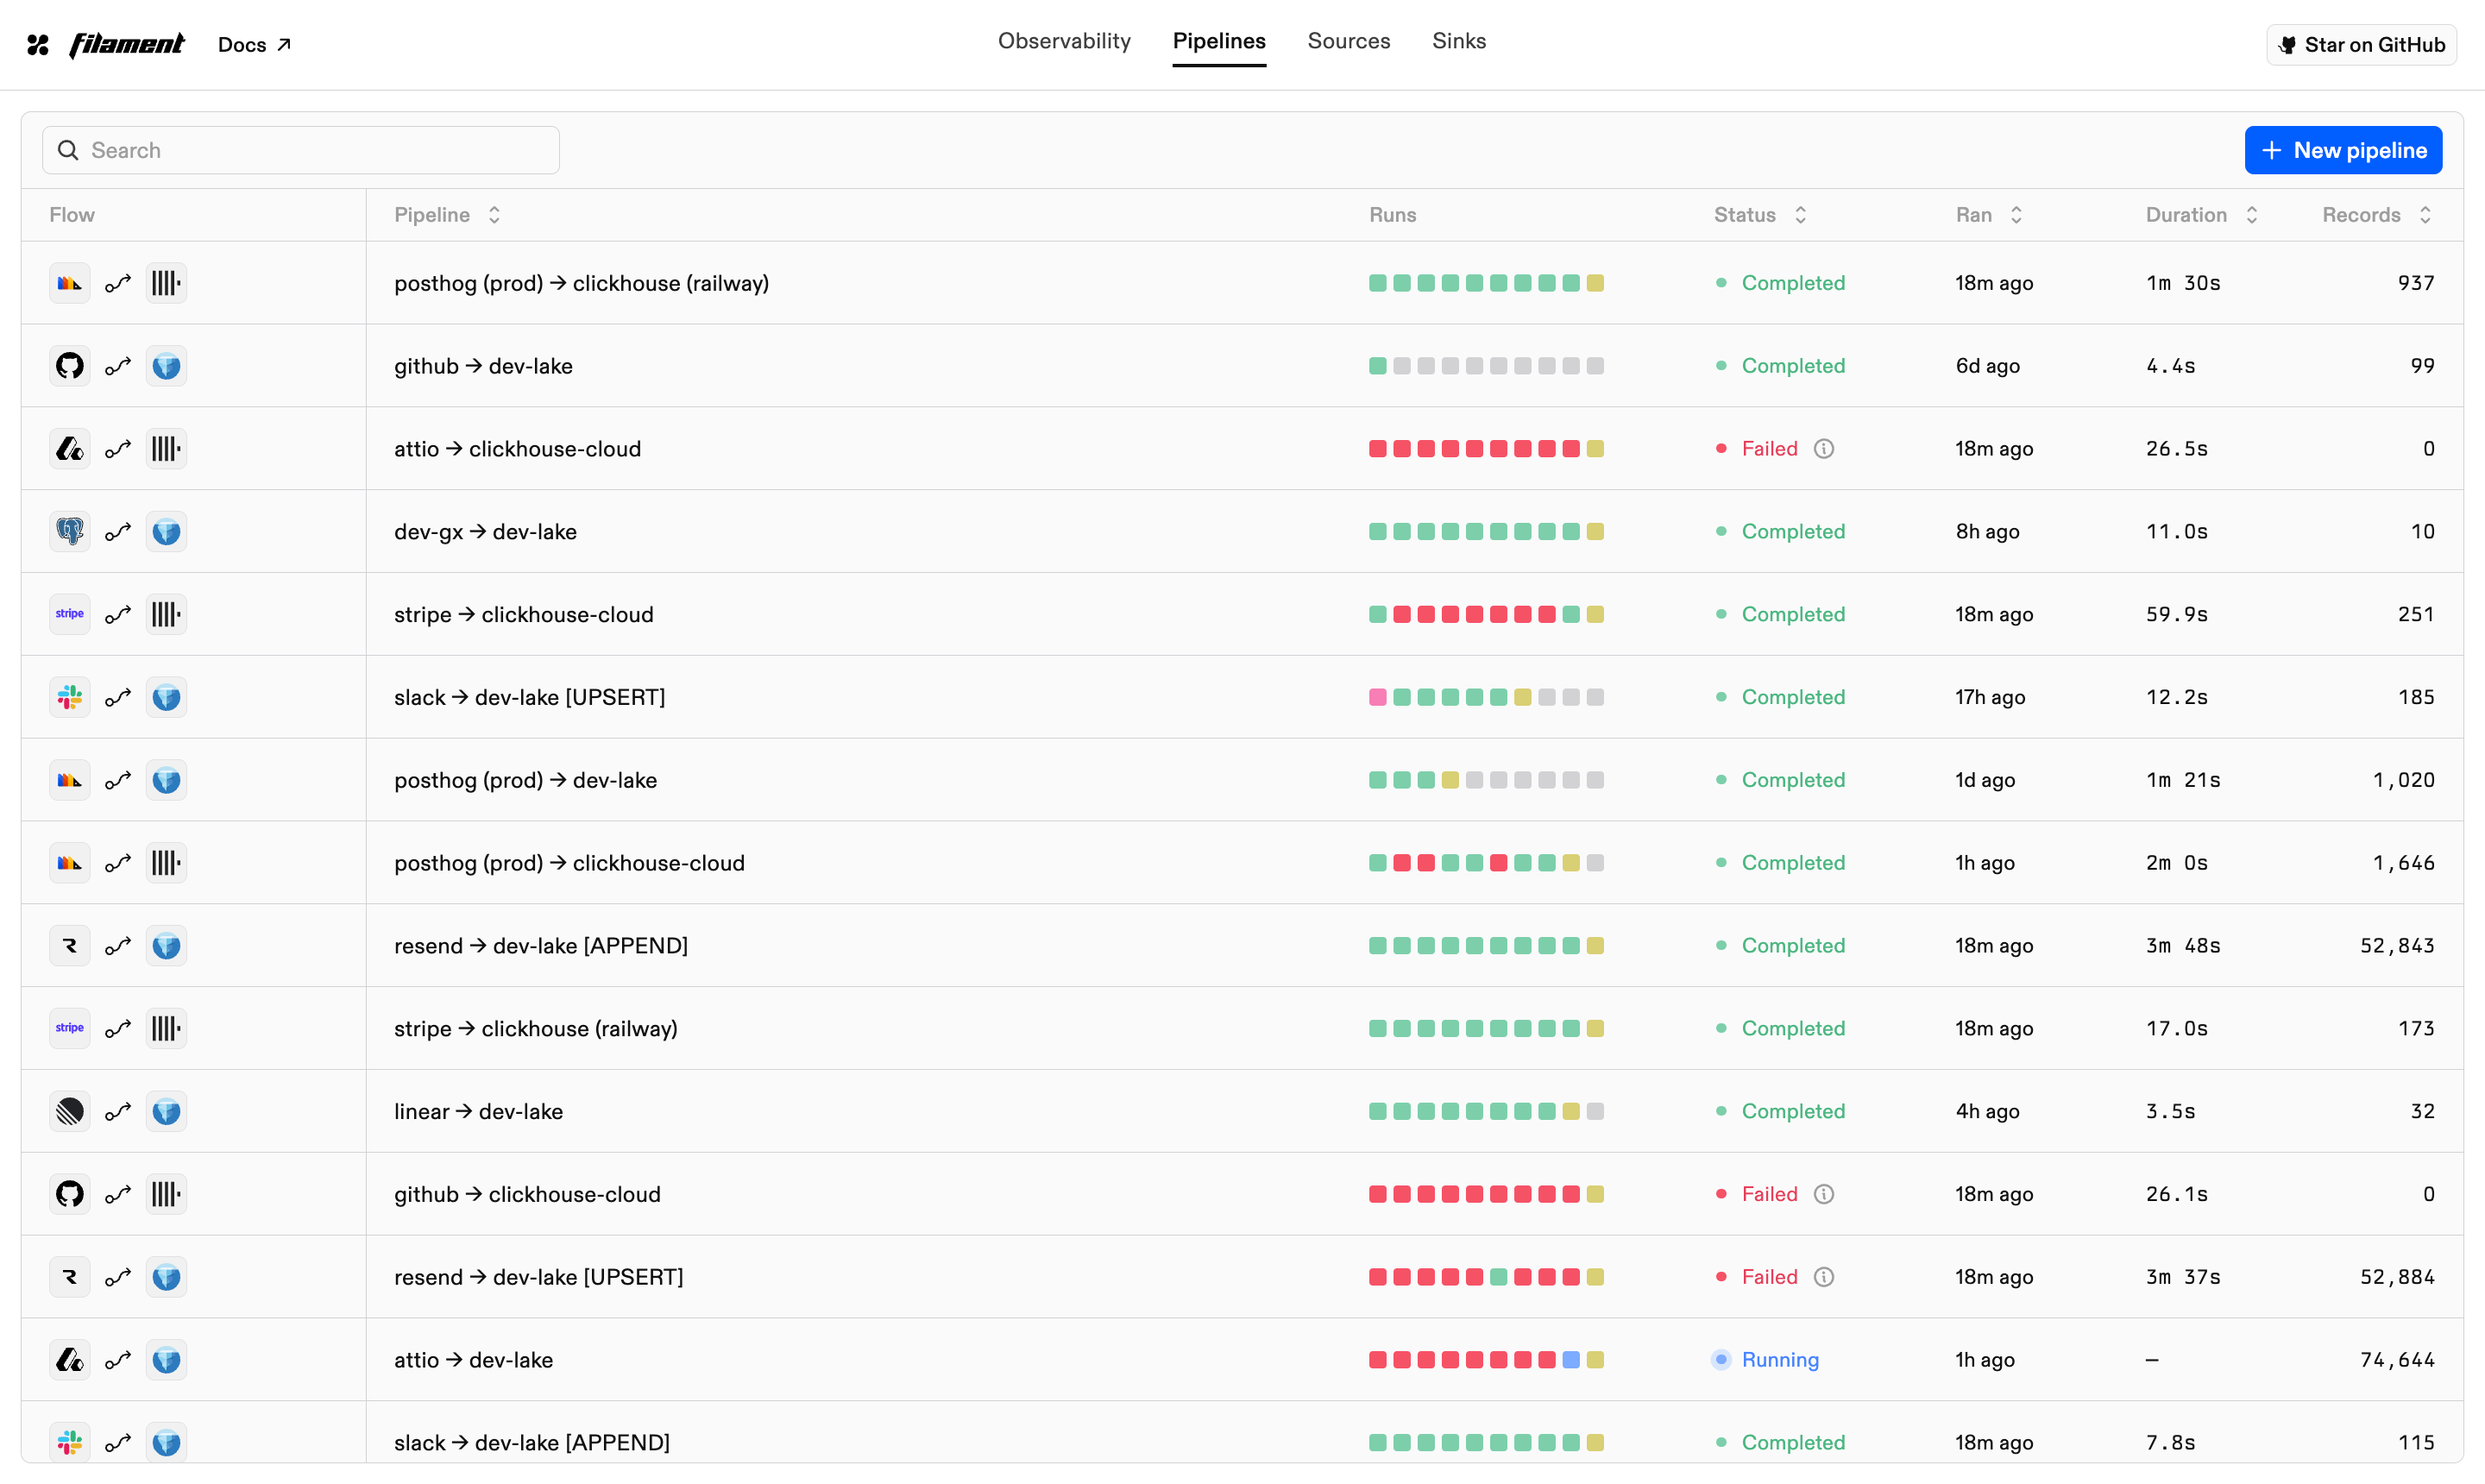Click duration value 1m 21s
2485x1484 pixels.
pos(2183,780)
